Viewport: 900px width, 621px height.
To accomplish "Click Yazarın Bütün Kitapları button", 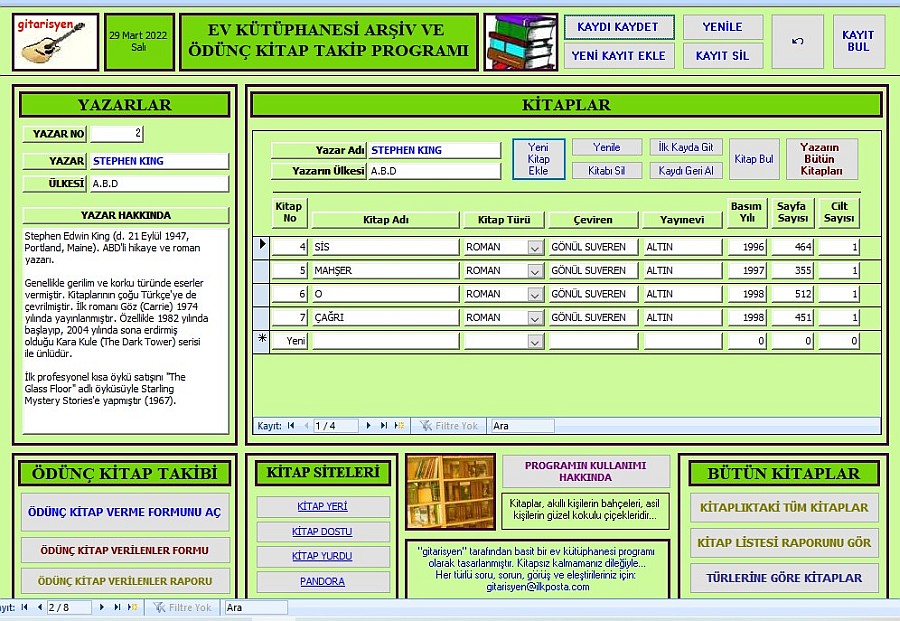I will [x=821, y=159].
